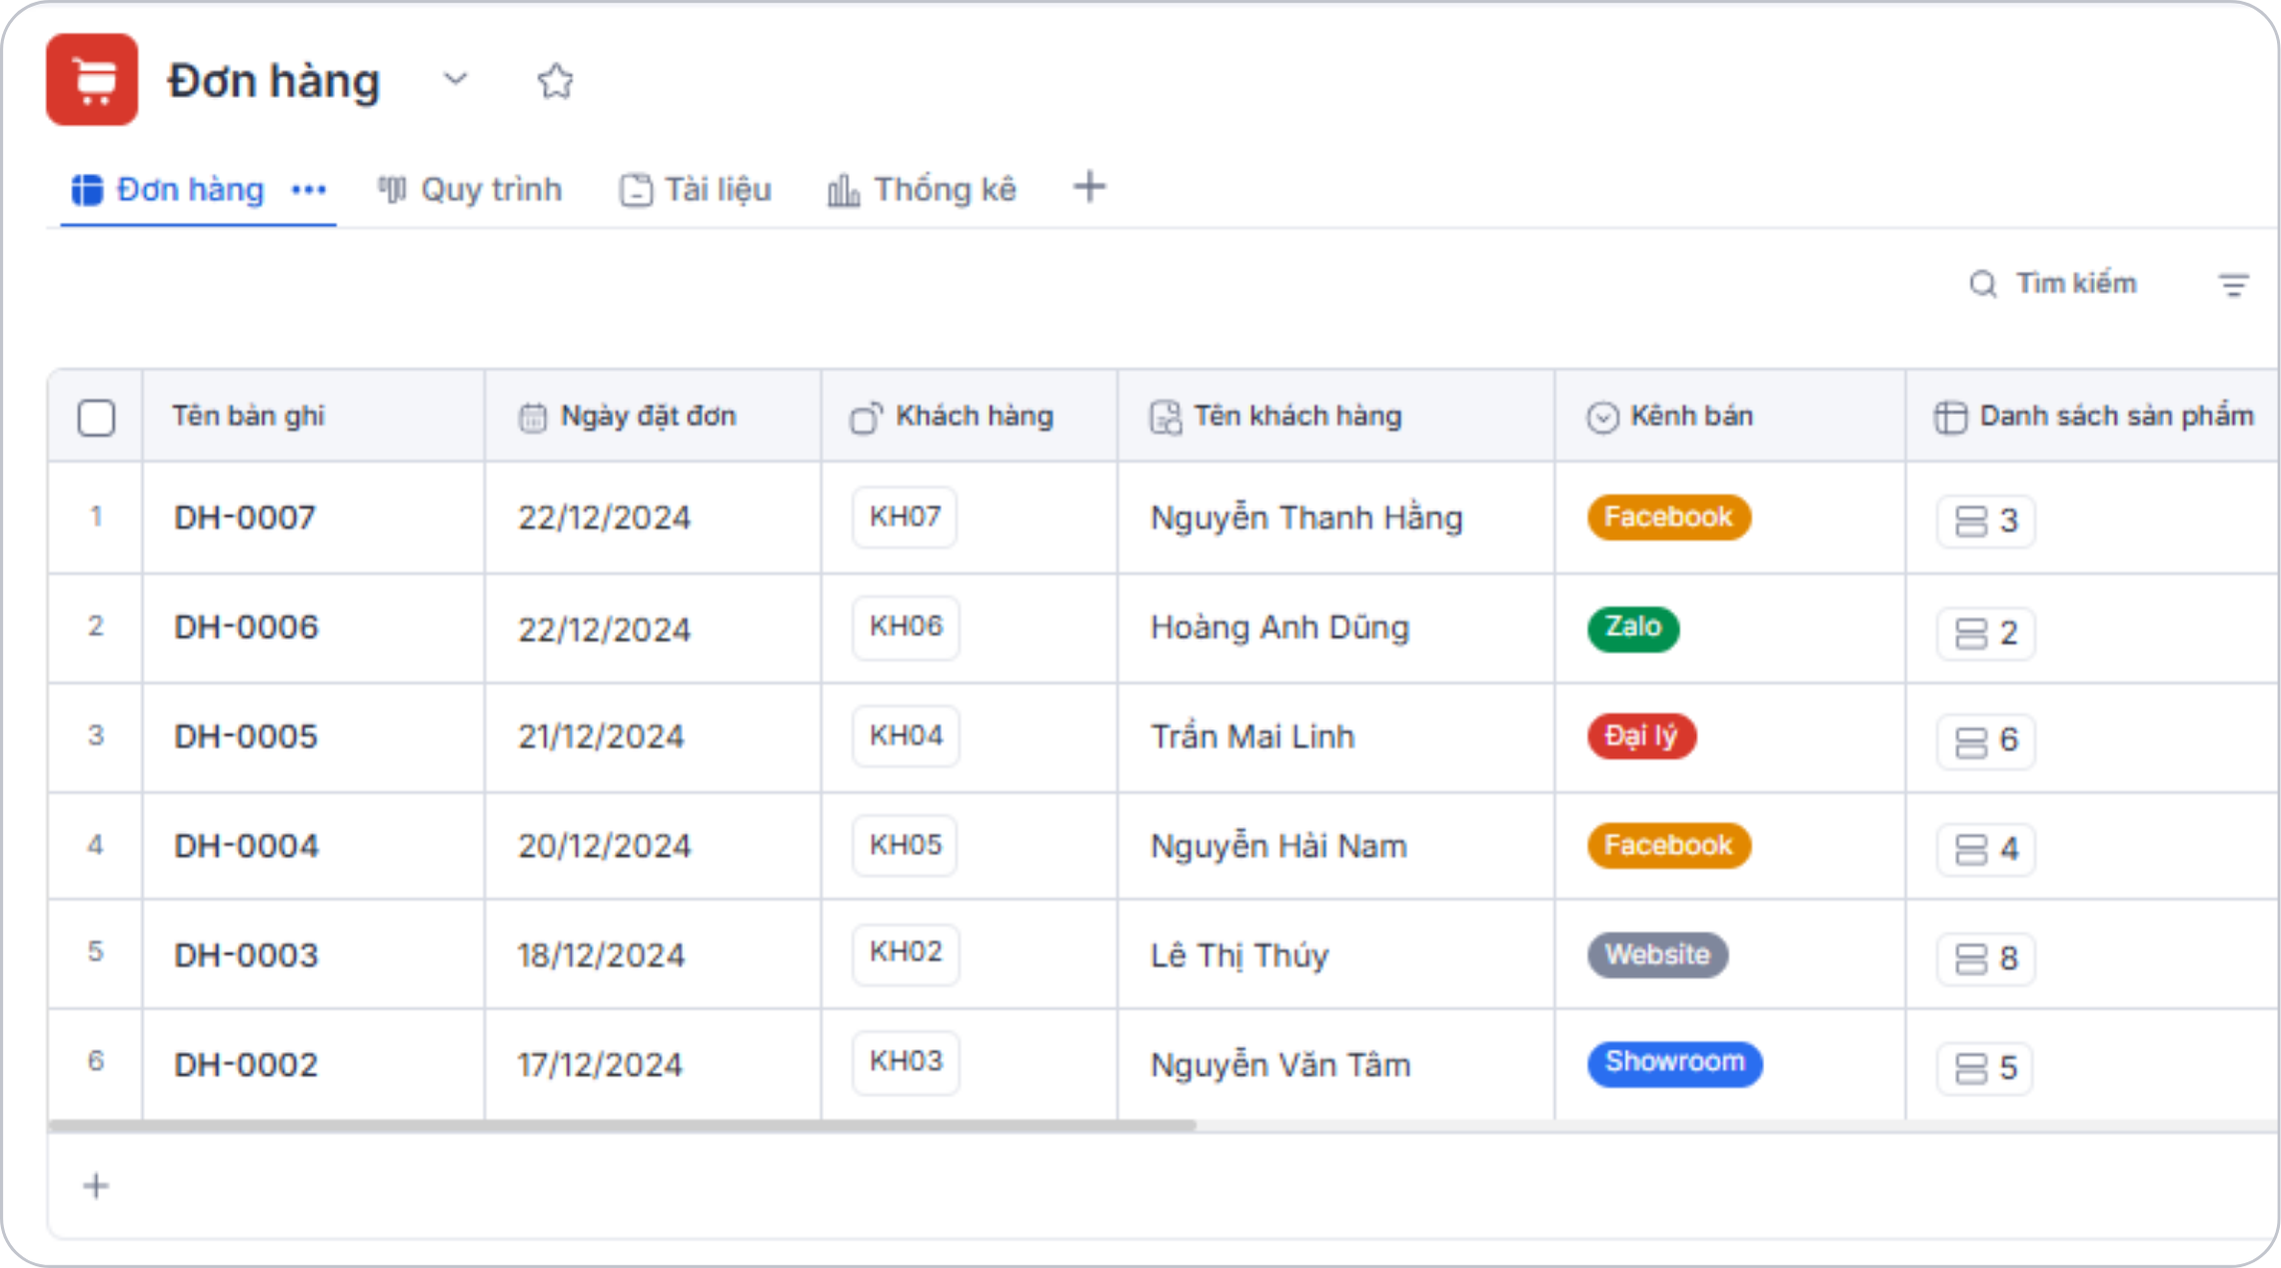Click the KH03 customer chip
The width and height of the screenshot is (2281, 1268).
pos(906,1061)
